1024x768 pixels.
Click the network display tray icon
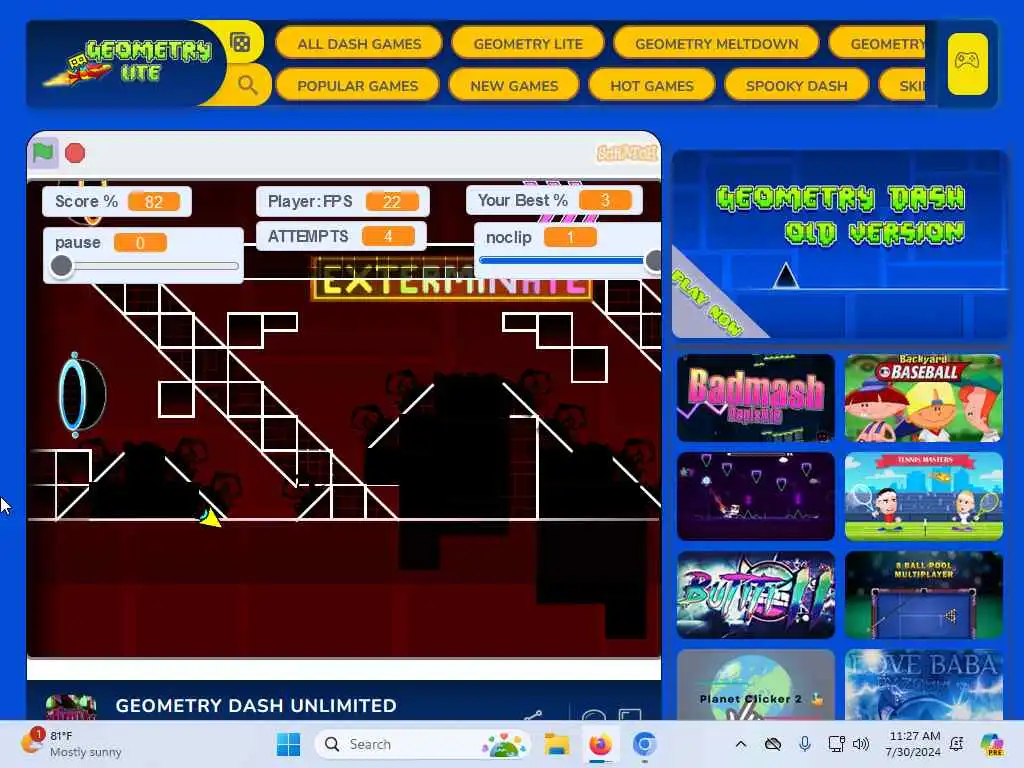pos(836,744)
